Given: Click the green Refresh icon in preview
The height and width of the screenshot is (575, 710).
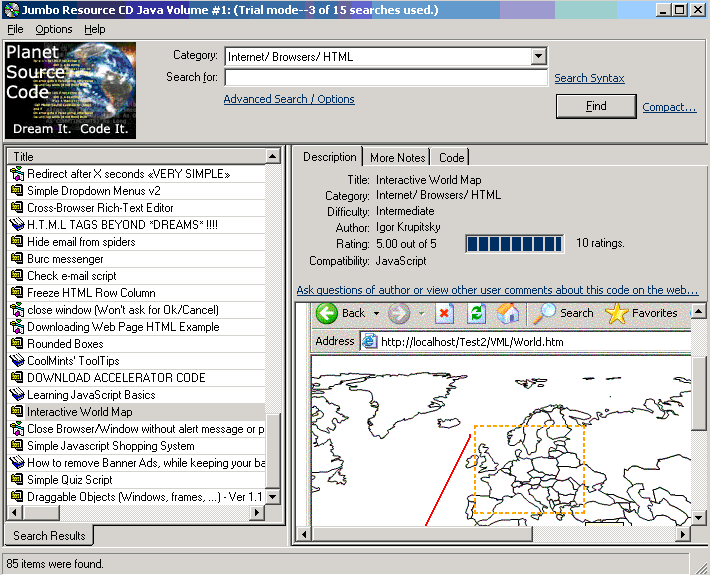Looking at the screenshot, I should click(x=476, y=313).
